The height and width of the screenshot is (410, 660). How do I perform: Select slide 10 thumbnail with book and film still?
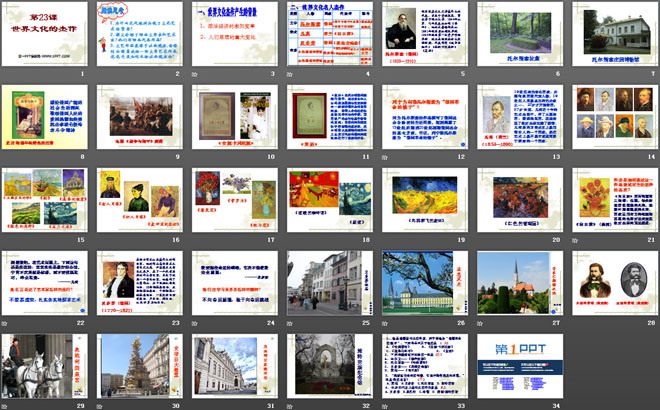(x=235, y=117)
